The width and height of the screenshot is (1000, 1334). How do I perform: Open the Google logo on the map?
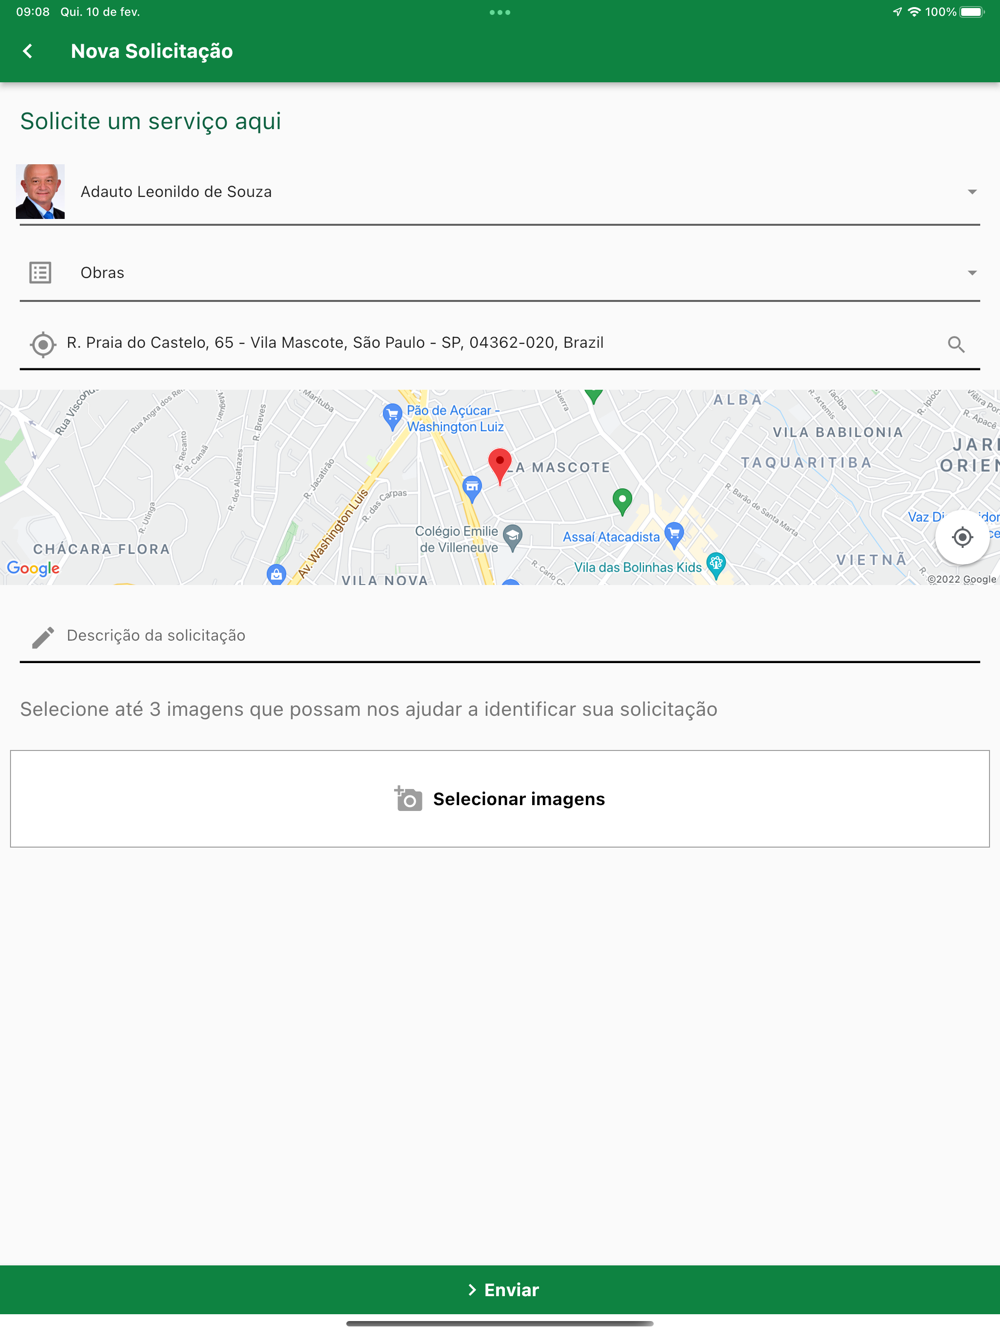[33, 568]
